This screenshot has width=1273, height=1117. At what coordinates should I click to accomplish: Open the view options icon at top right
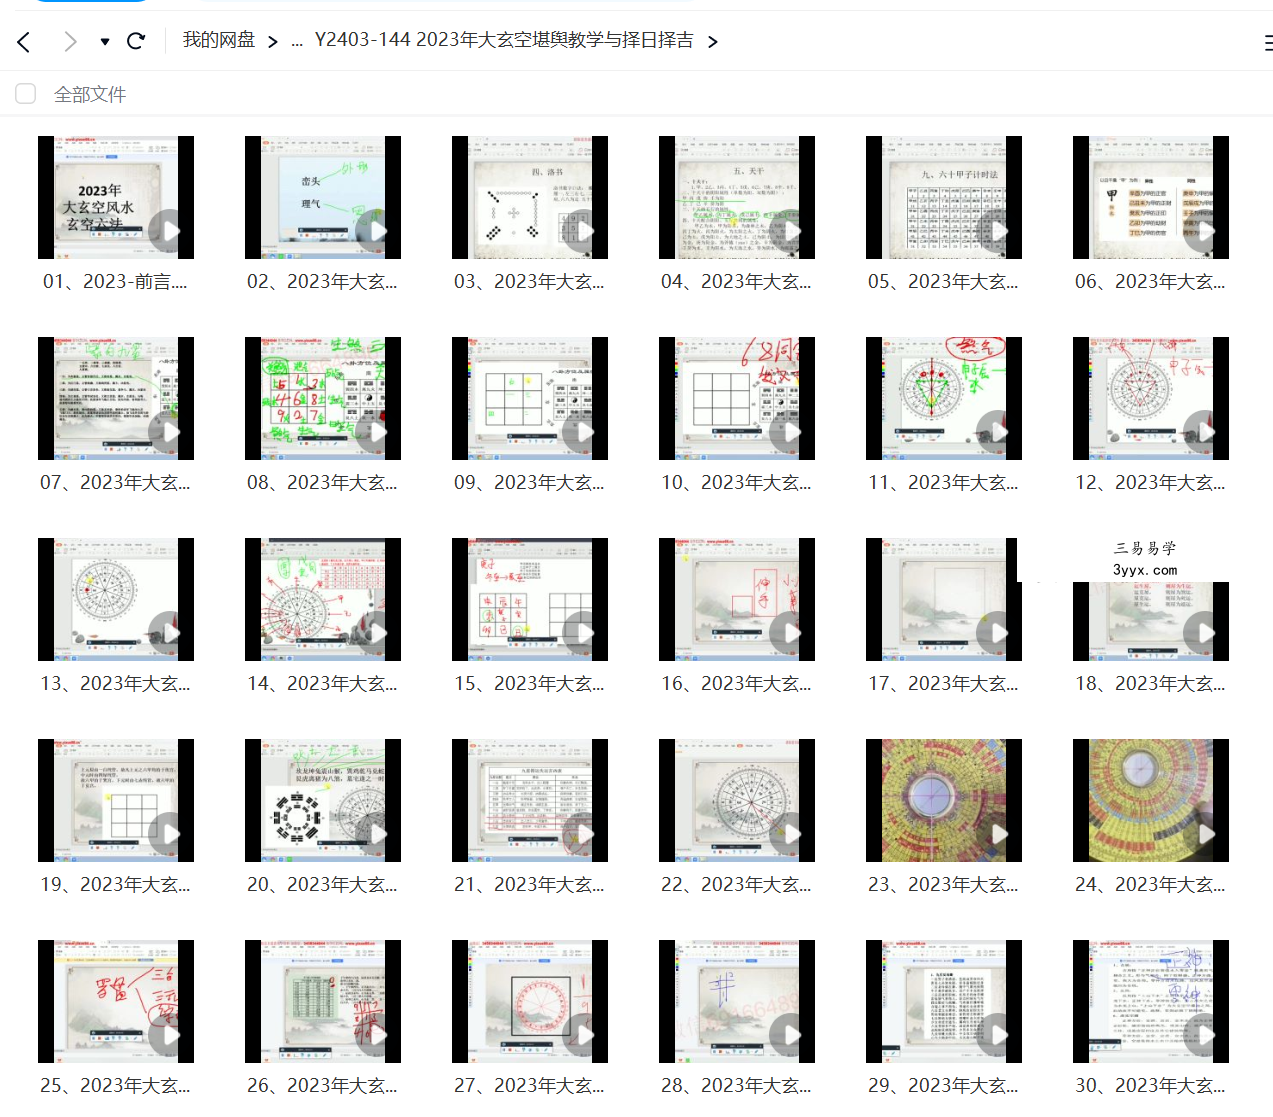[x=1267, y=42]
